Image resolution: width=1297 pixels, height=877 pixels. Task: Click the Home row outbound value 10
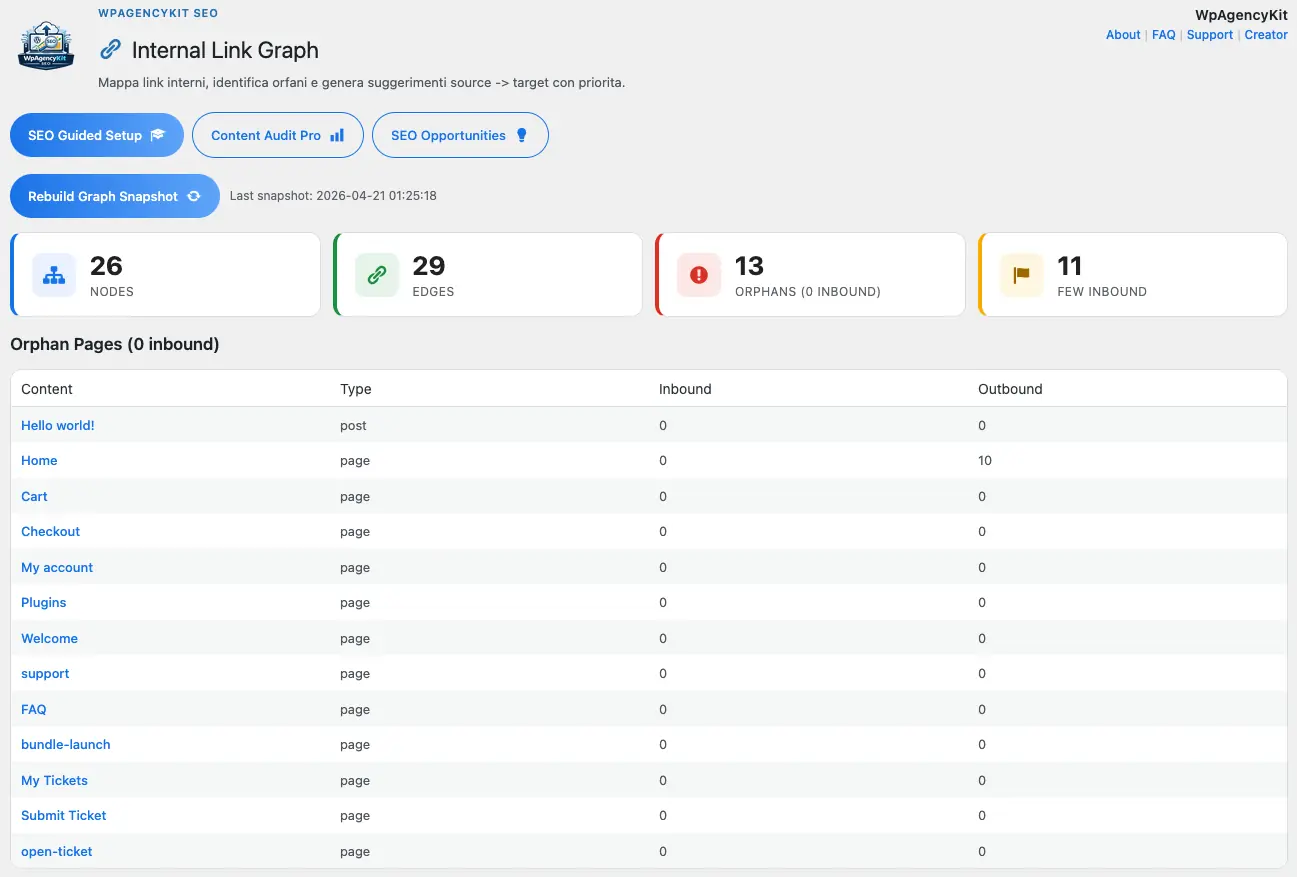pos(985,461)
